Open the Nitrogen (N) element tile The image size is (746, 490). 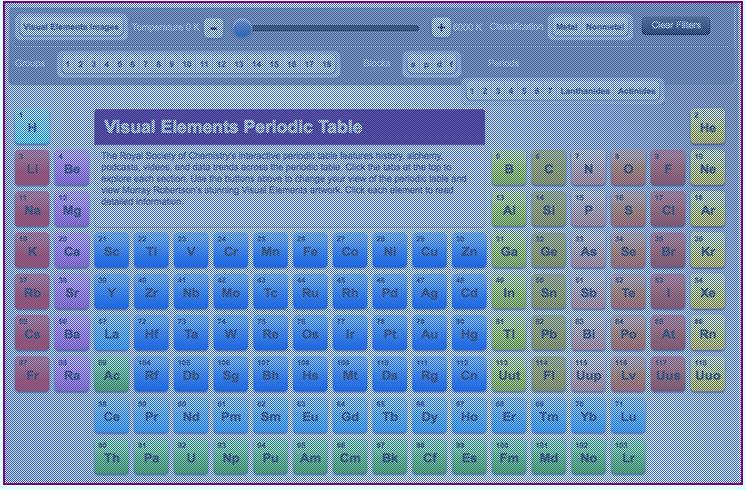[588, 168]
